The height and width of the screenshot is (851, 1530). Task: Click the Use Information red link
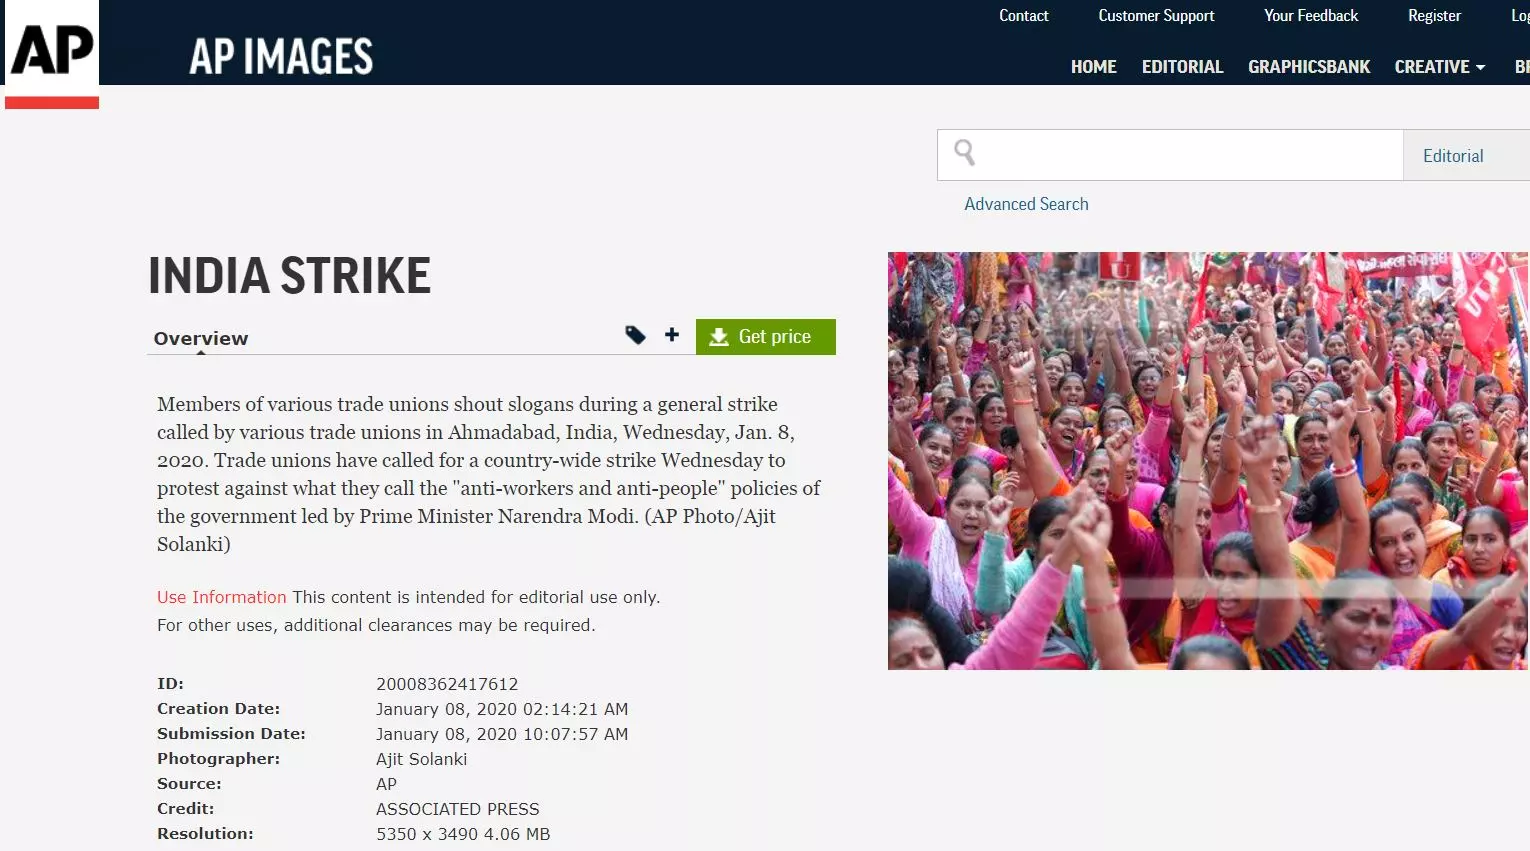(x=221, y=597)
